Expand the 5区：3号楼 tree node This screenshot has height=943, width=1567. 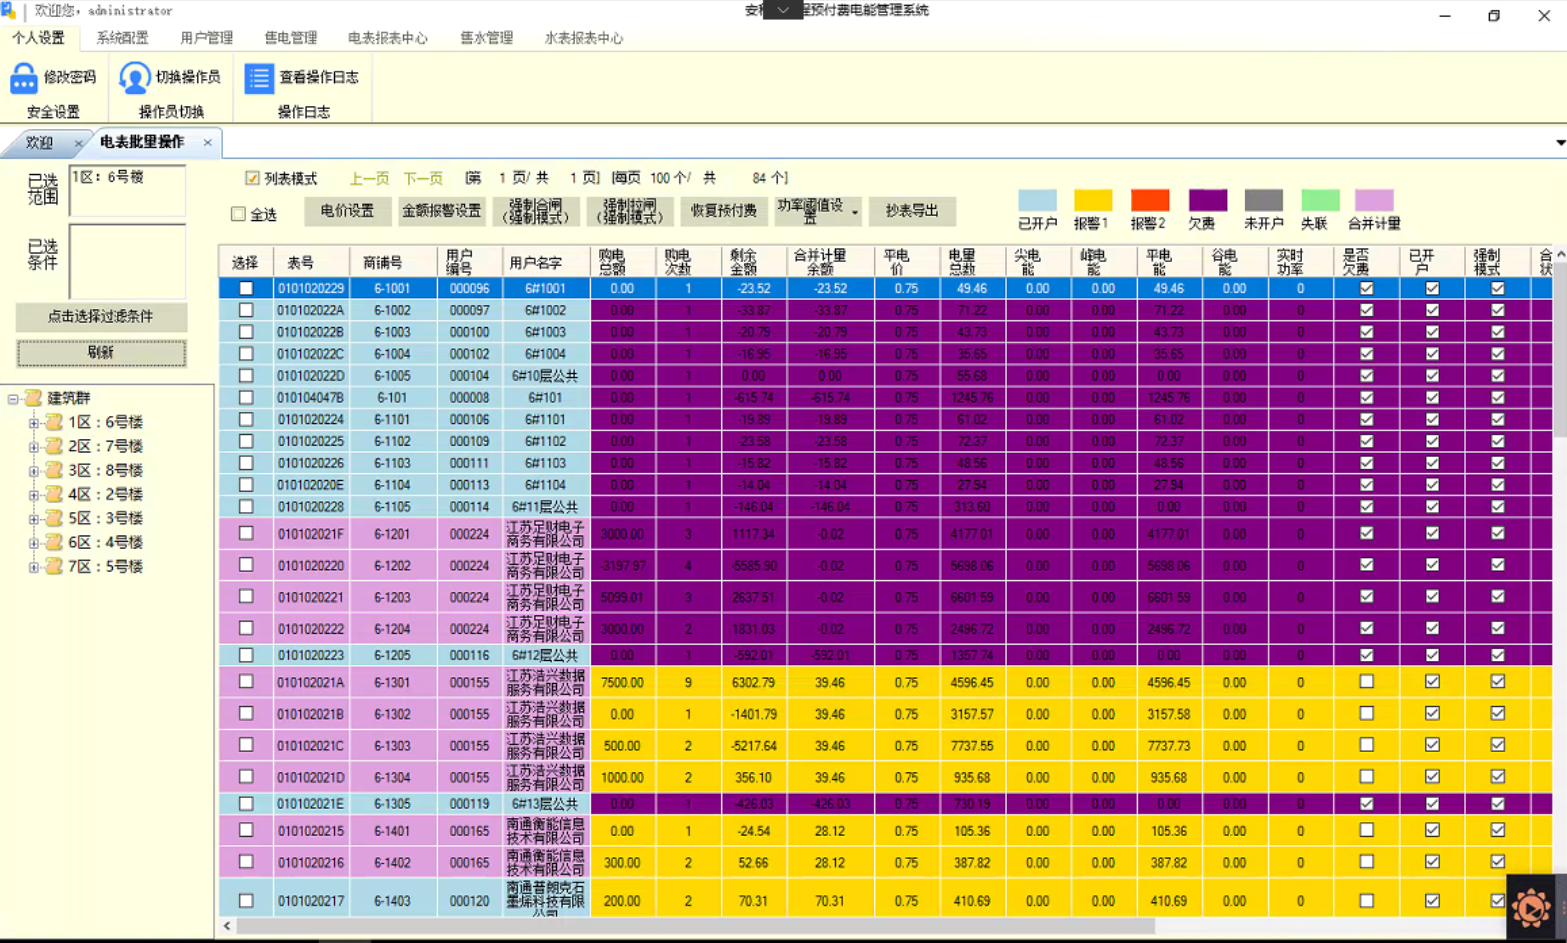tap(34, 518)
